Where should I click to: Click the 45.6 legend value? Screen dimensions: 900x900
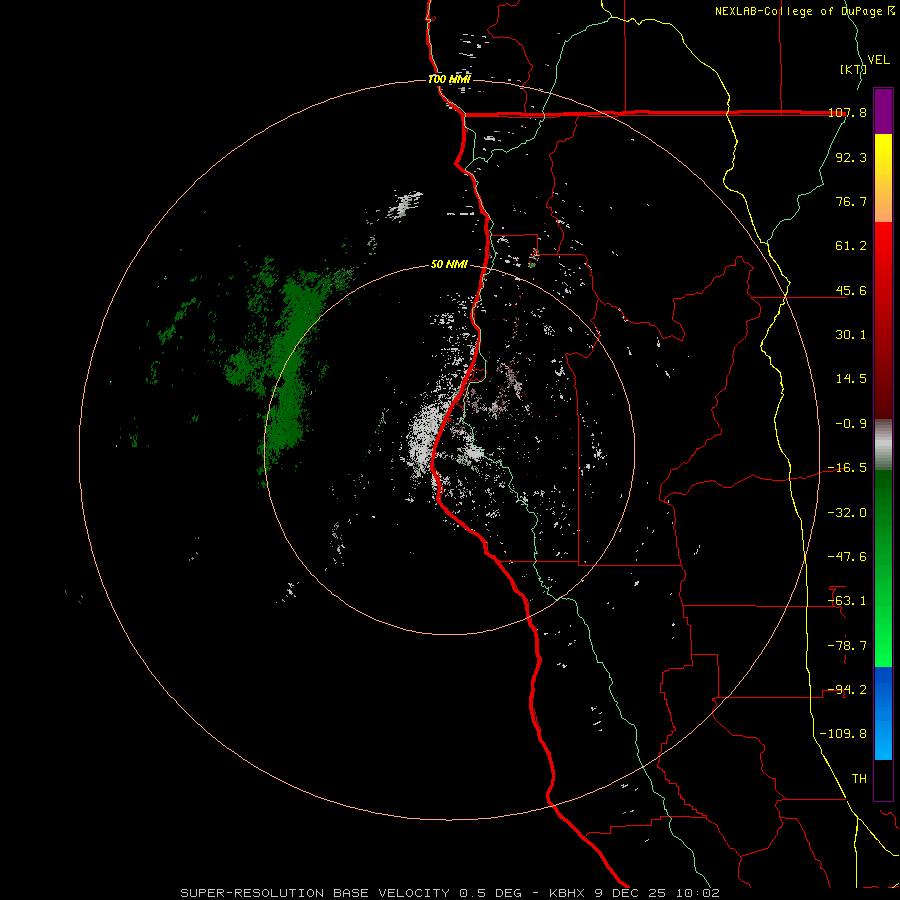click(851, 290)
